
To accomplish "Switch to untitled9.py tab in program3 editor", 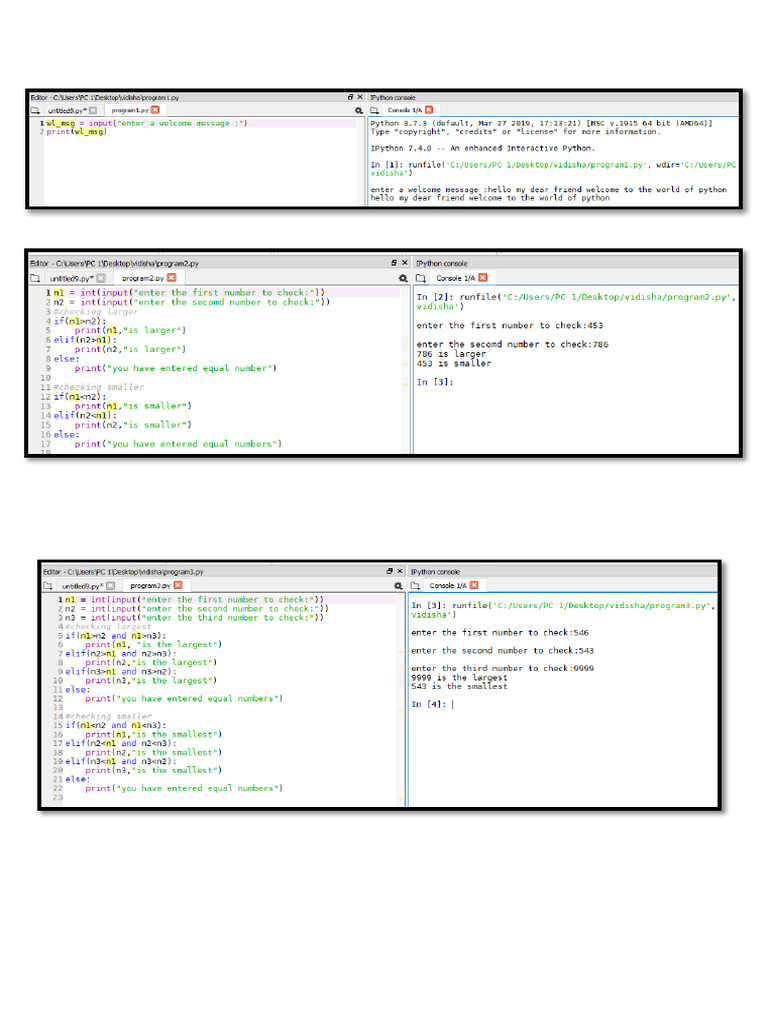I will [x=81, y=586].
